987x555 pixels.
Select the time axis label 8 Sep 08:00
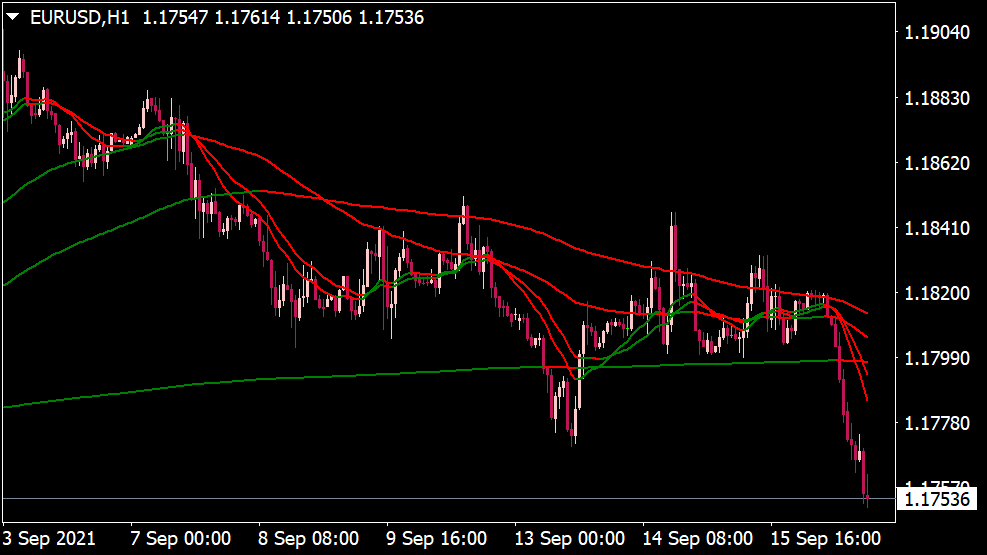(x=308, y=539)
